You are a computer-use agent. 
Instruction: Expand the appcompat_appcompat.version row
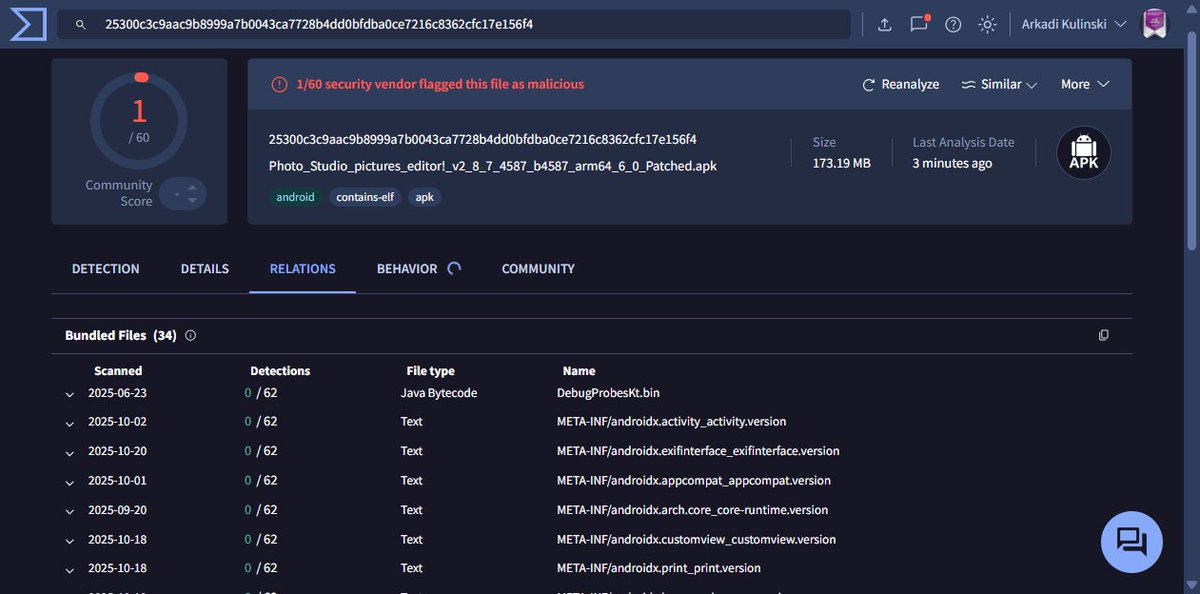pyautogui.click(x=70, y=483)
